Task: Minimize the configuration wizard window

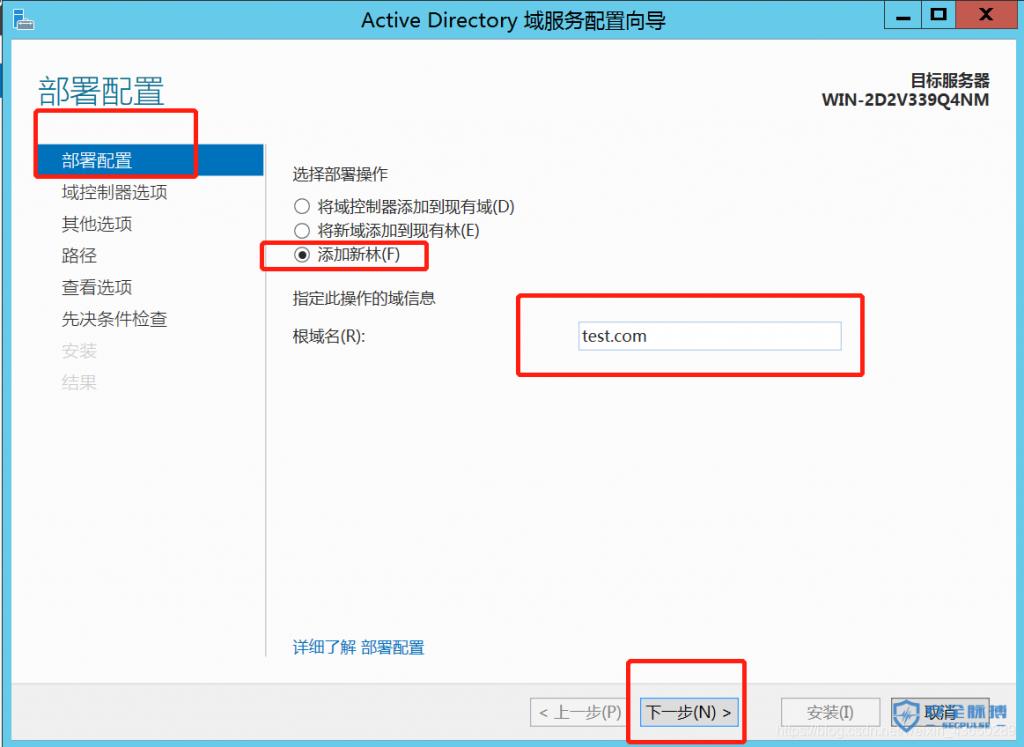Action: pyautogui.click(x=903, y=16)
